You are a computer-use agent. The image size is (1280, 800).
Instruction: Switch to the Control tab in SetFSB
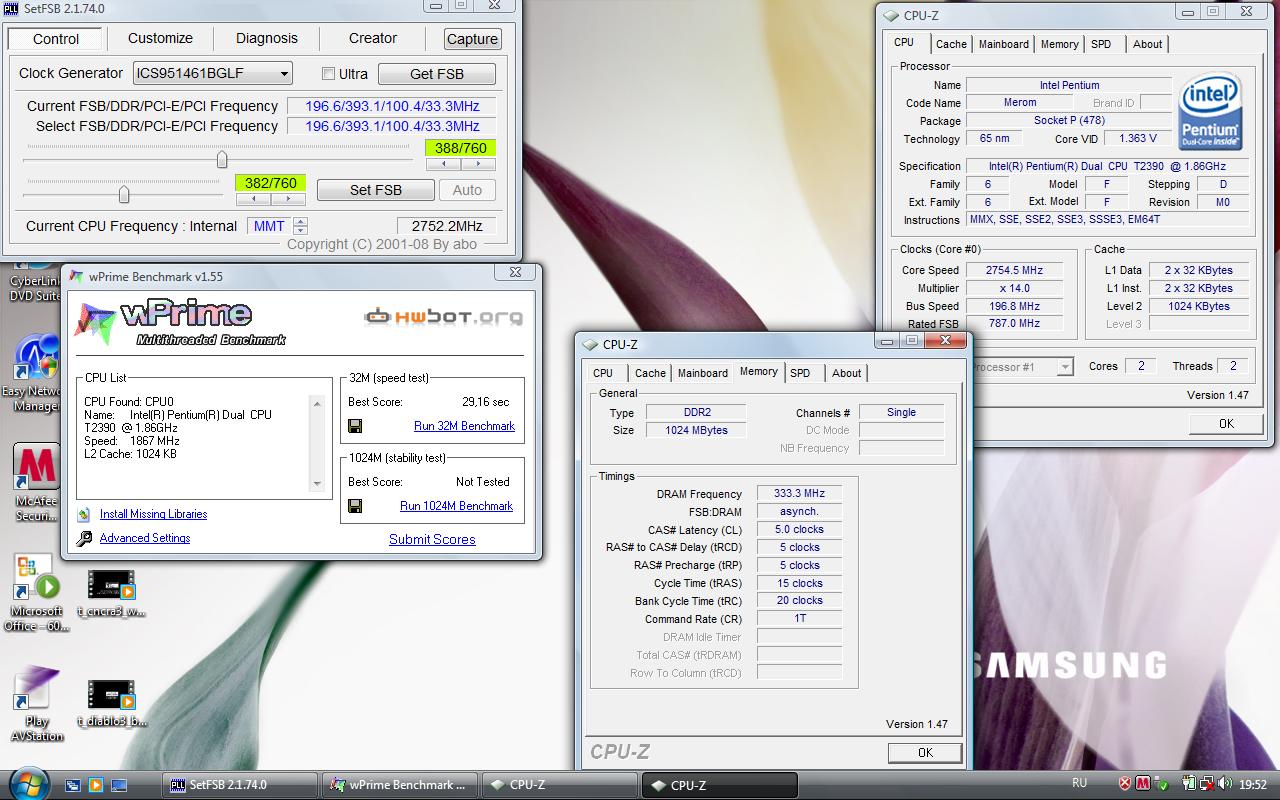pyautogui.click(x=56, y=39)
